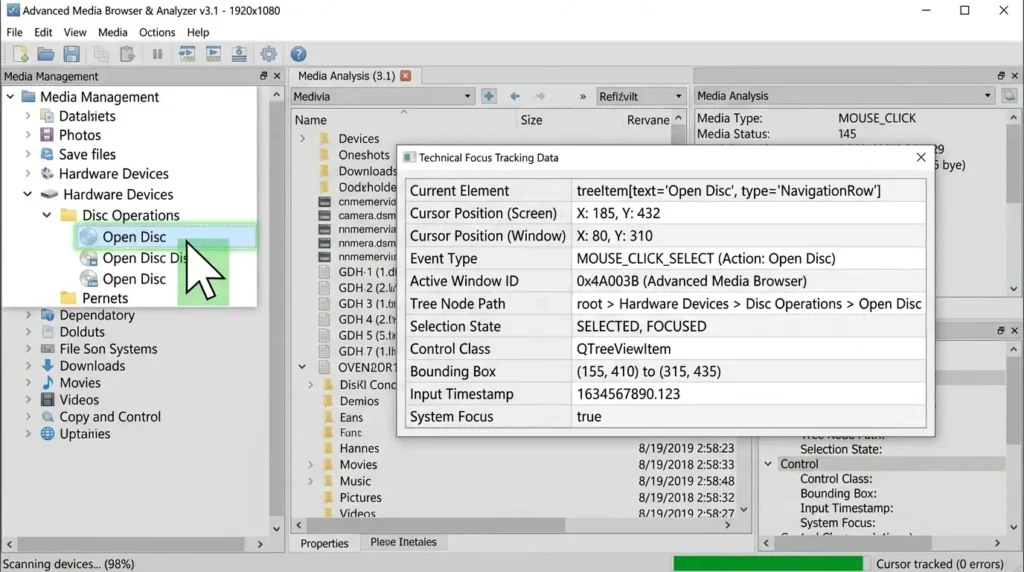Image resolution: width=1024 pixels, height=572 pixels.
Task: Click the double-chevron overflow icon beside Refližvilt
Action: tap(583, 97)
